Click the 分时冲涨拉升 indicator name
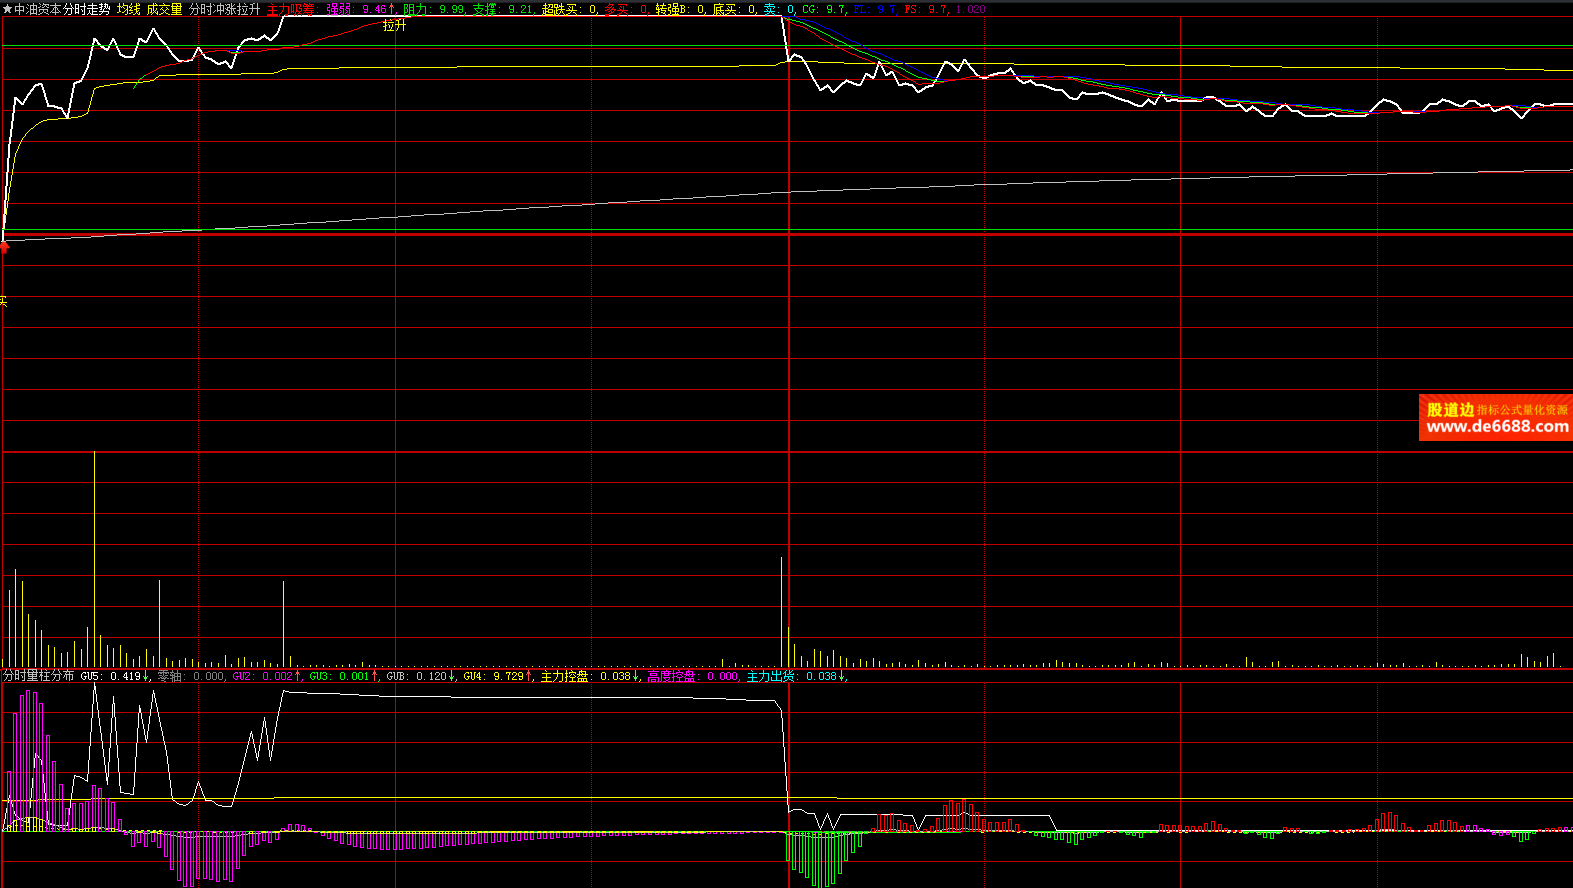Screen dimensions: 1573x888 click(x=225, y=9)
